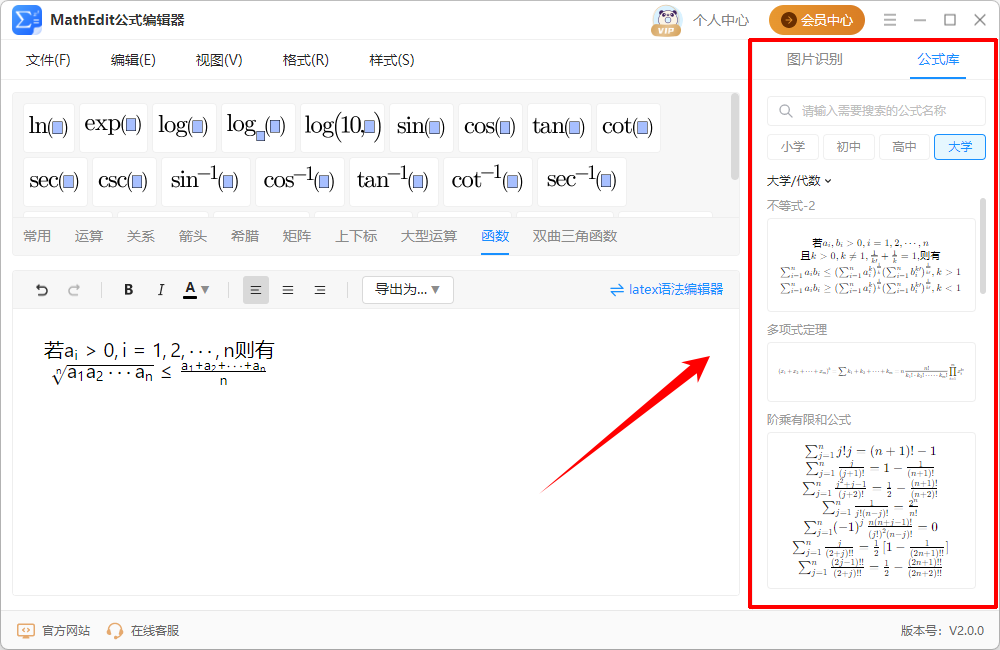Image resolution: width=1000 pixels, height=650 pixels.
Task: Switch to the 常用 symbol tab
Action: click(x=37, y=237)
